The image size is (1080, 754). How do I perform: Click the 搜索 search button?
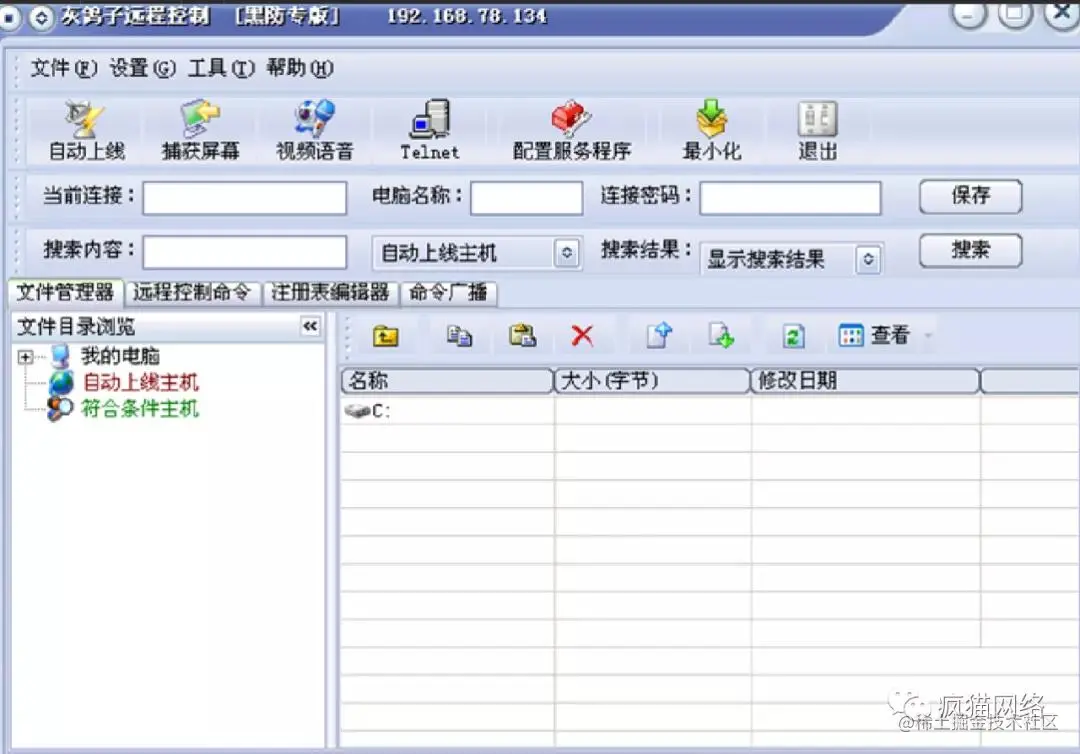[x=969, y=250]
